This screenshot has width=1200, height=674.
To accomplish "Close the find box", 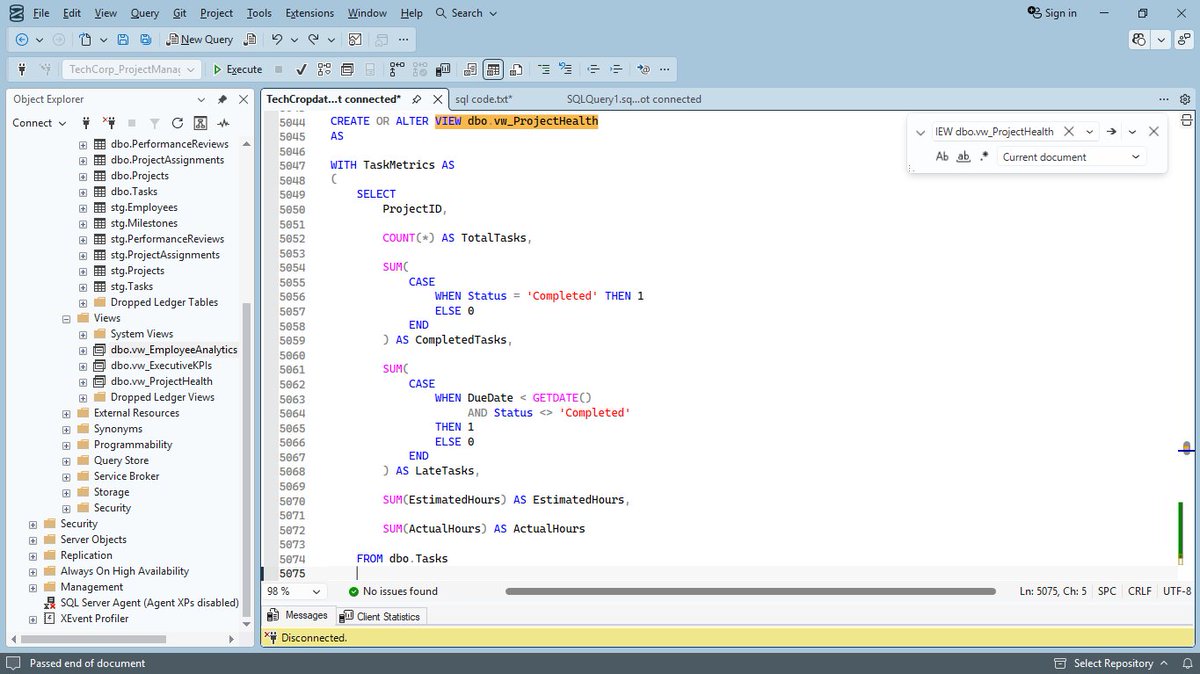I will click(1153, 131).
